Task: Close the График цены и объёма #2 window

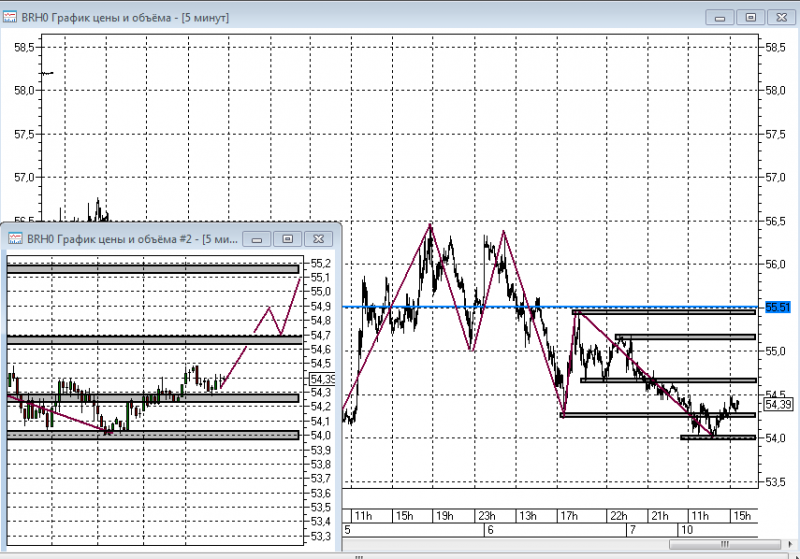Action: [x=318, y=239]
